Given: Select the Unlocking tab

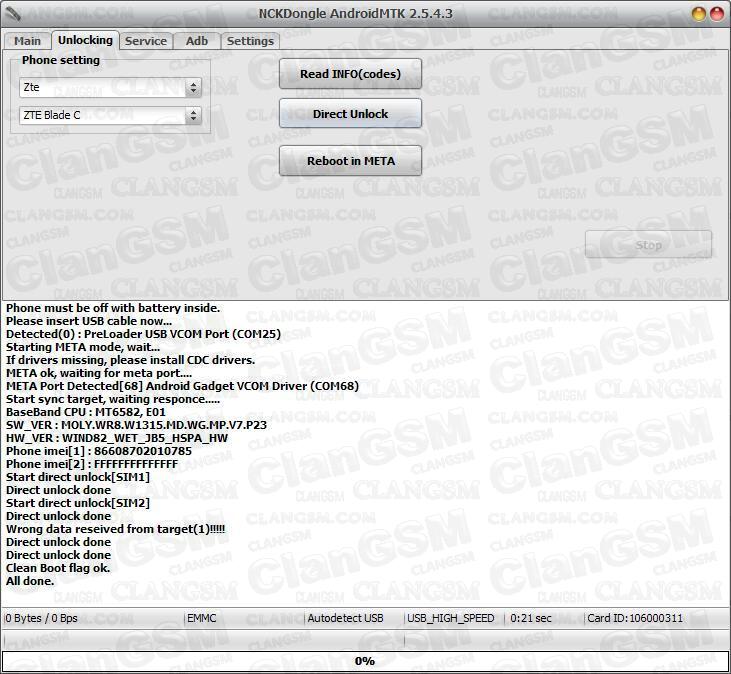Looking at the screenshot, I should point(85,40).
